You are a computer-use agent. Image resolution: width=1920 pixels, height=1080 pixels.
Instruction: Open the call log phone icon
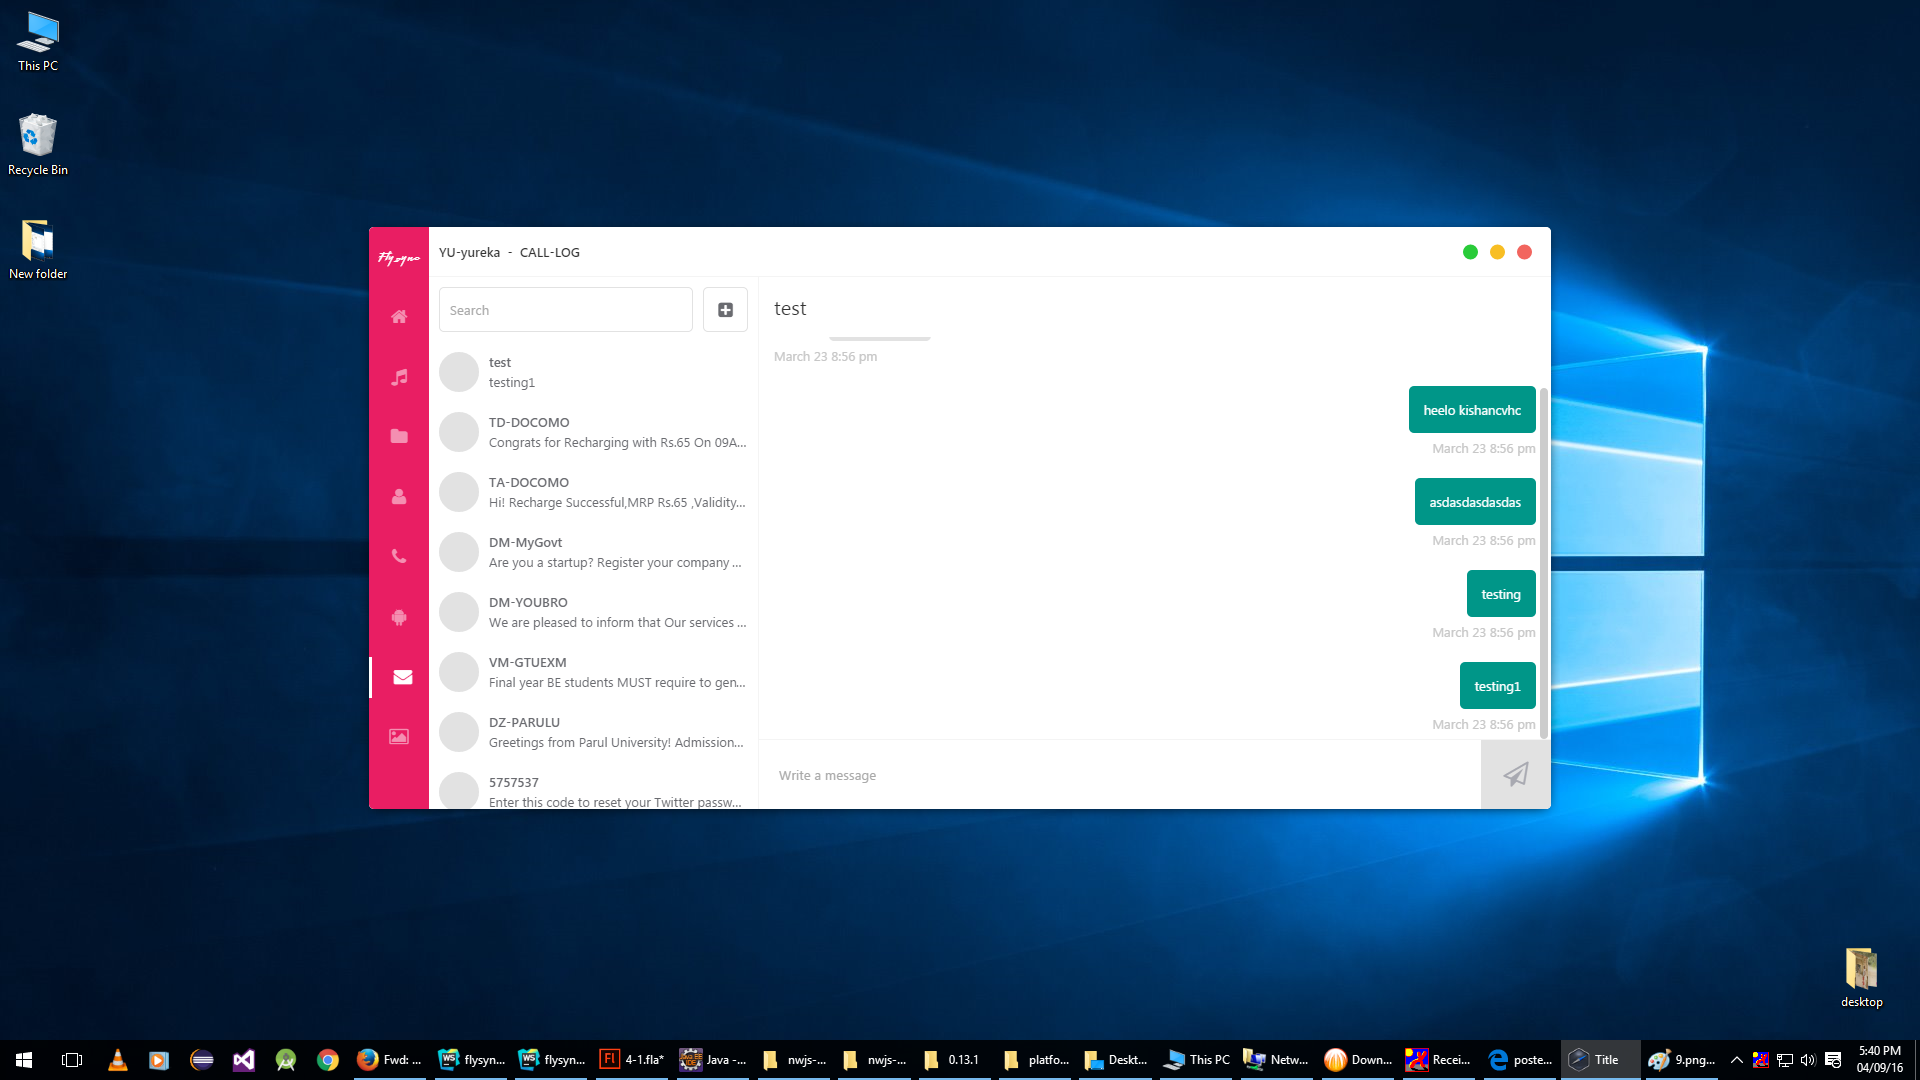(x=399, y=557)
